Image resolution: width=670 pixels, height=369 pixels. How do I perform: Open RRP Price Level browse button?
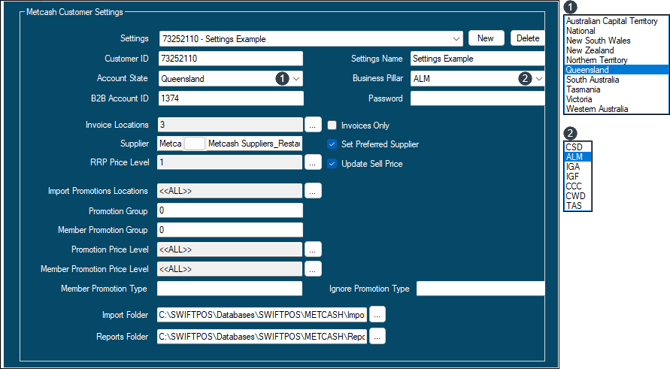[x=313, y=162]
